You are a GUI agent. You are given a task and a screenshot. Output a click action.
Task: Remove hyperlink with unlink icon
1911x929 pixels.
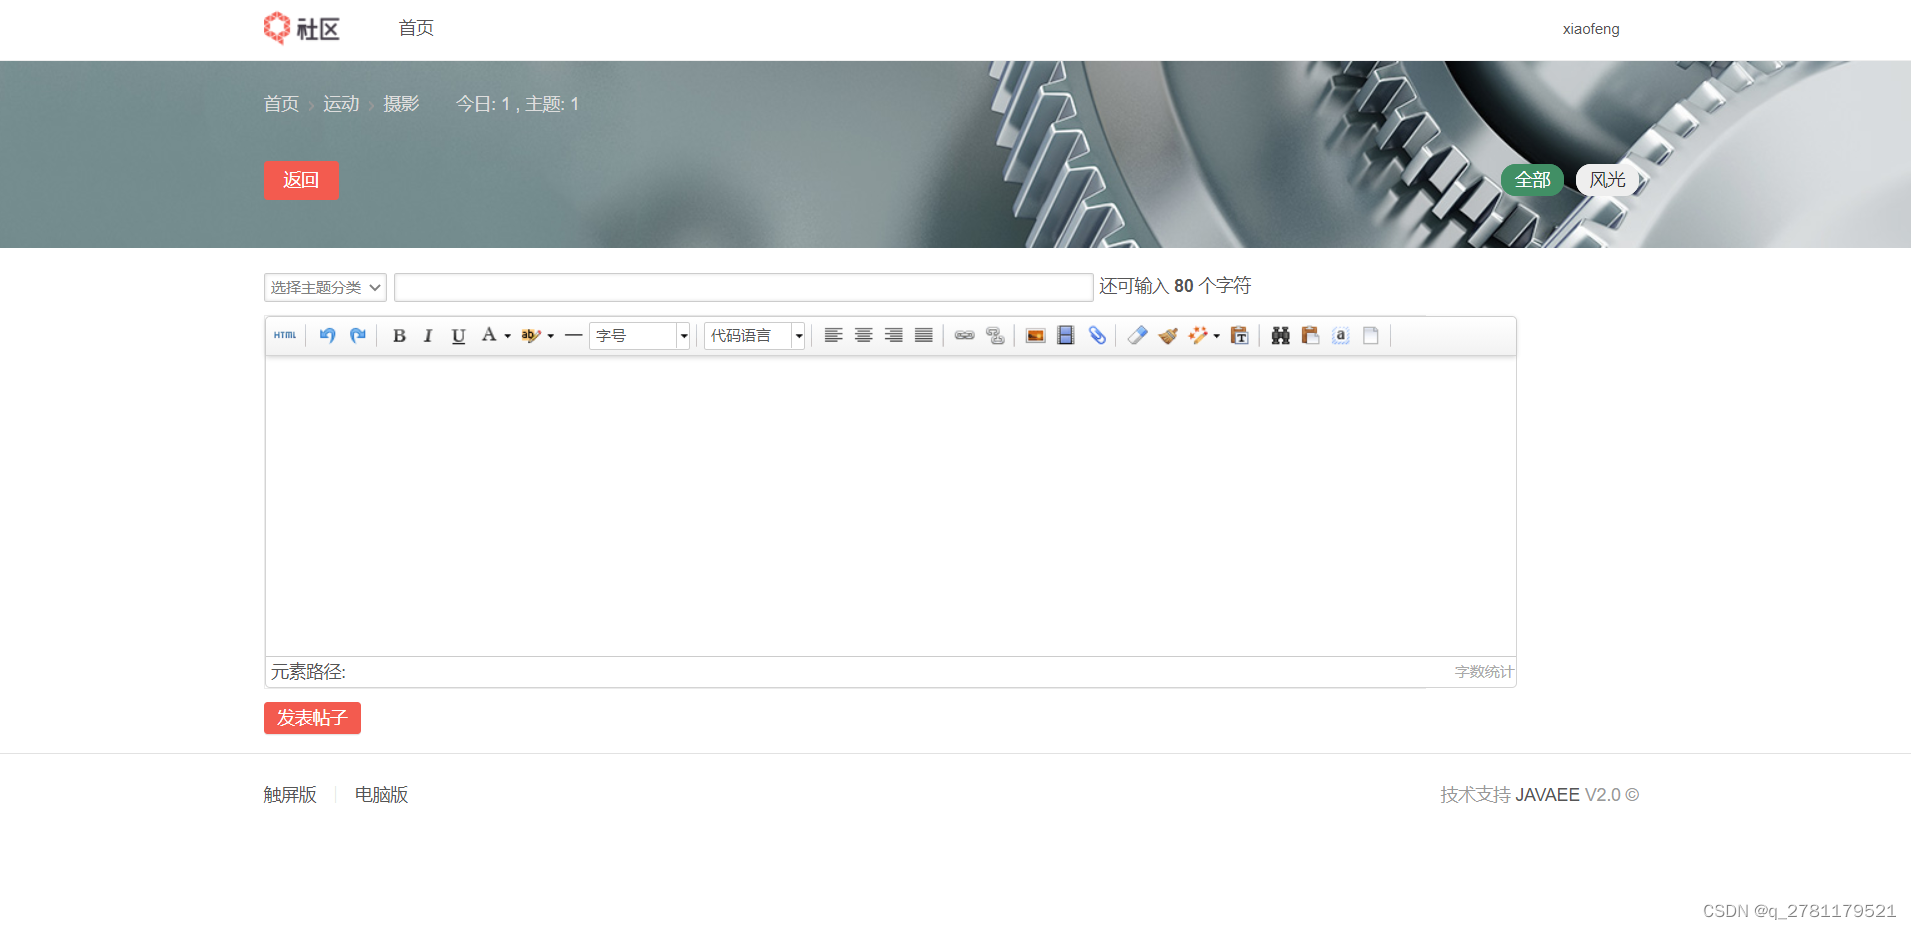tap(995, 336)
